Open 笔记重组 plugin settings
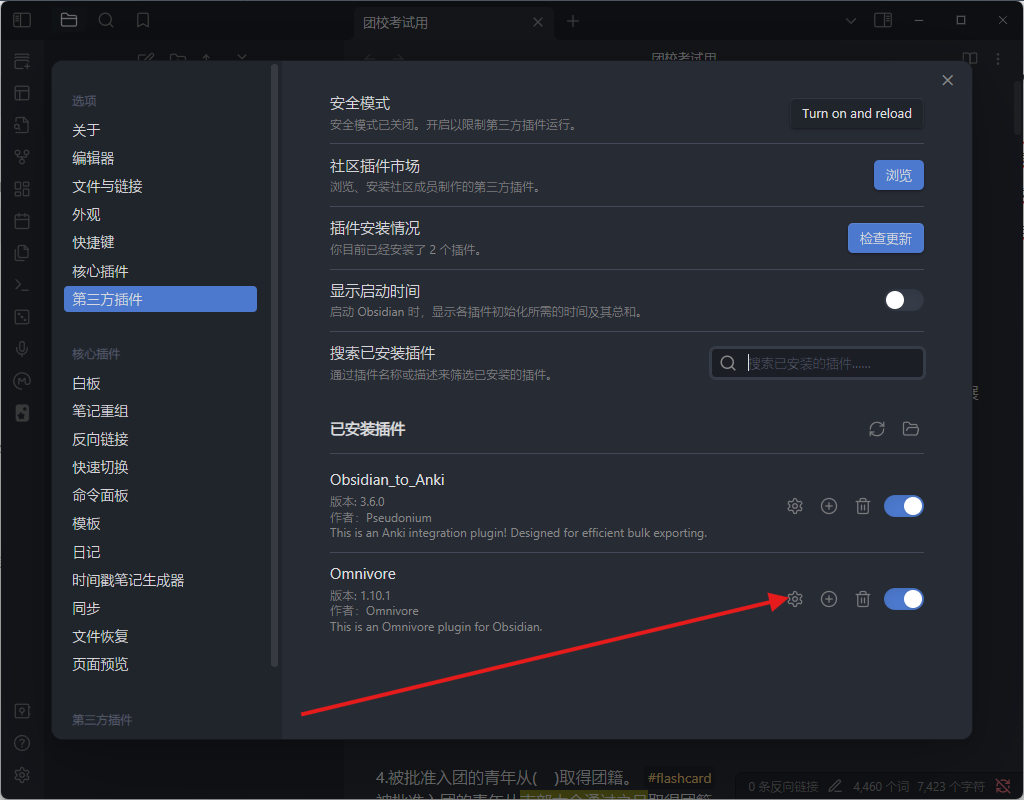1024x800 pixels. pyautogui.click(x=161, y=411)
